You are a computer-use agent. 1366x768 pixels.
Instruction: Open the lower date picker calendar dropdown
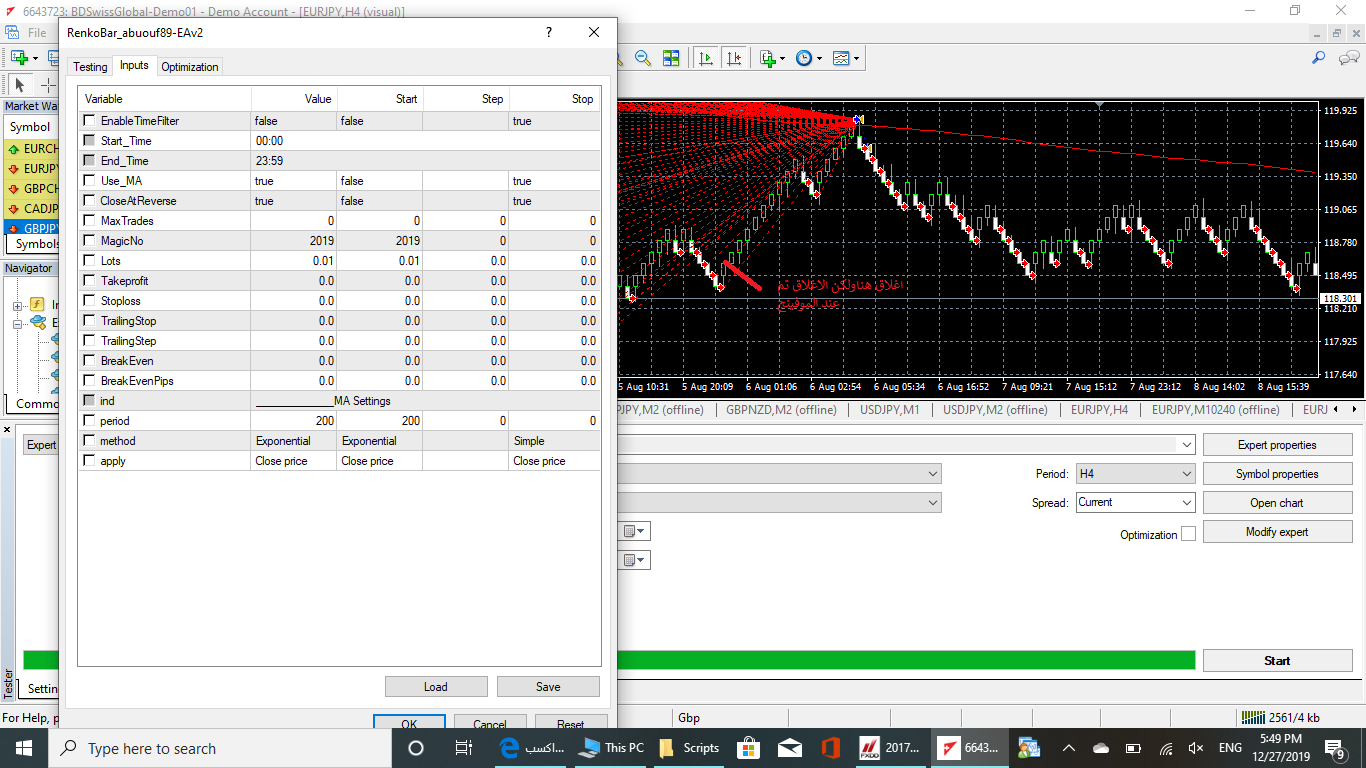[x=636, y=560]
